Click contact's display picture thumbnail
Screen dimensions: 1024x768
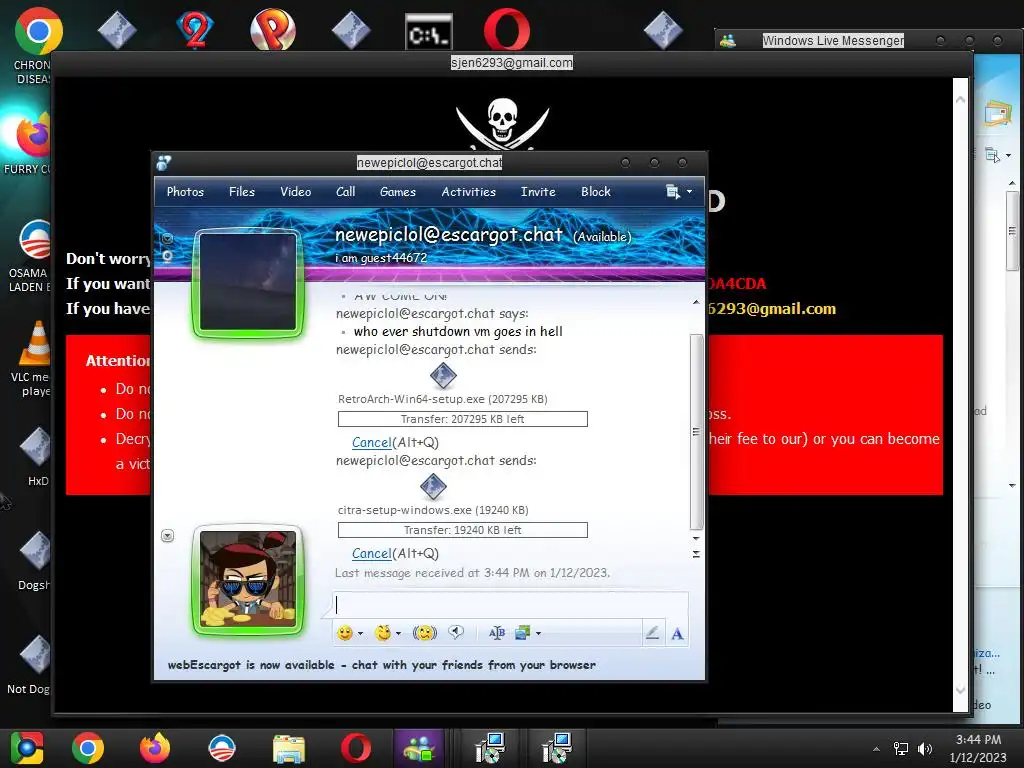[248, 283]
